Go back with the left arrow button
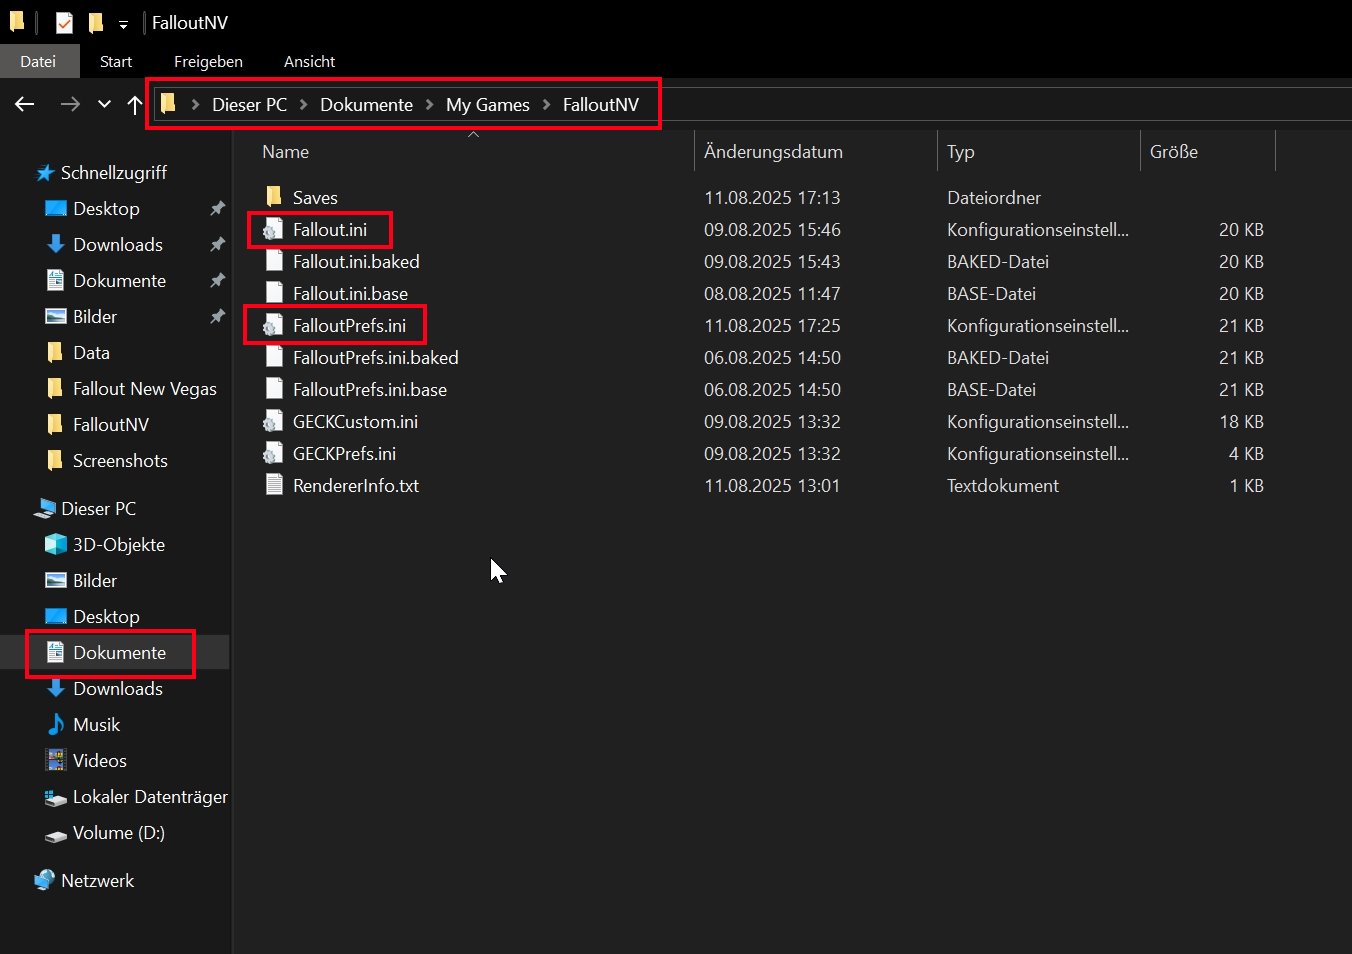The width and height of the screenshot is (1352, 954). (x=25, y=104)
